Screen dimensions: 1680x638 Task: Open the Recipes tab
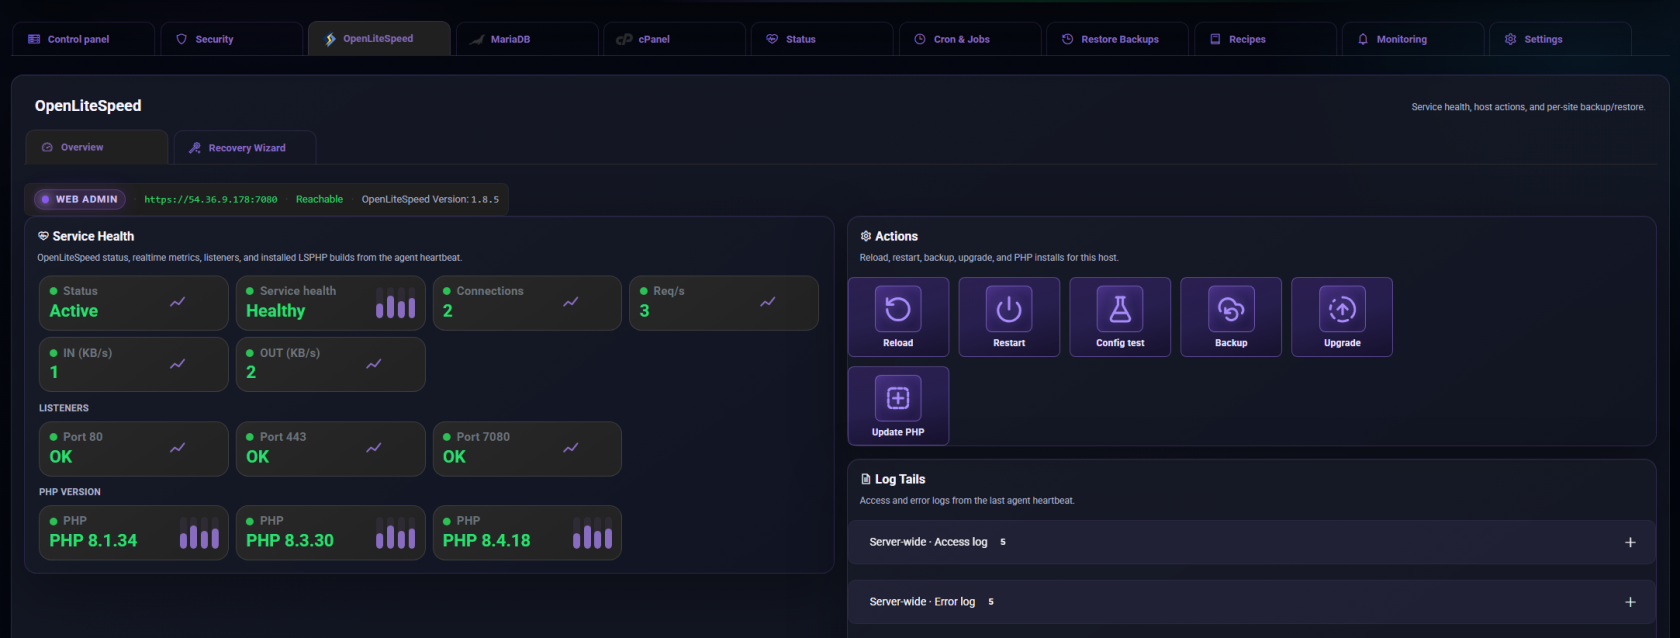[x=1265, y=39]
